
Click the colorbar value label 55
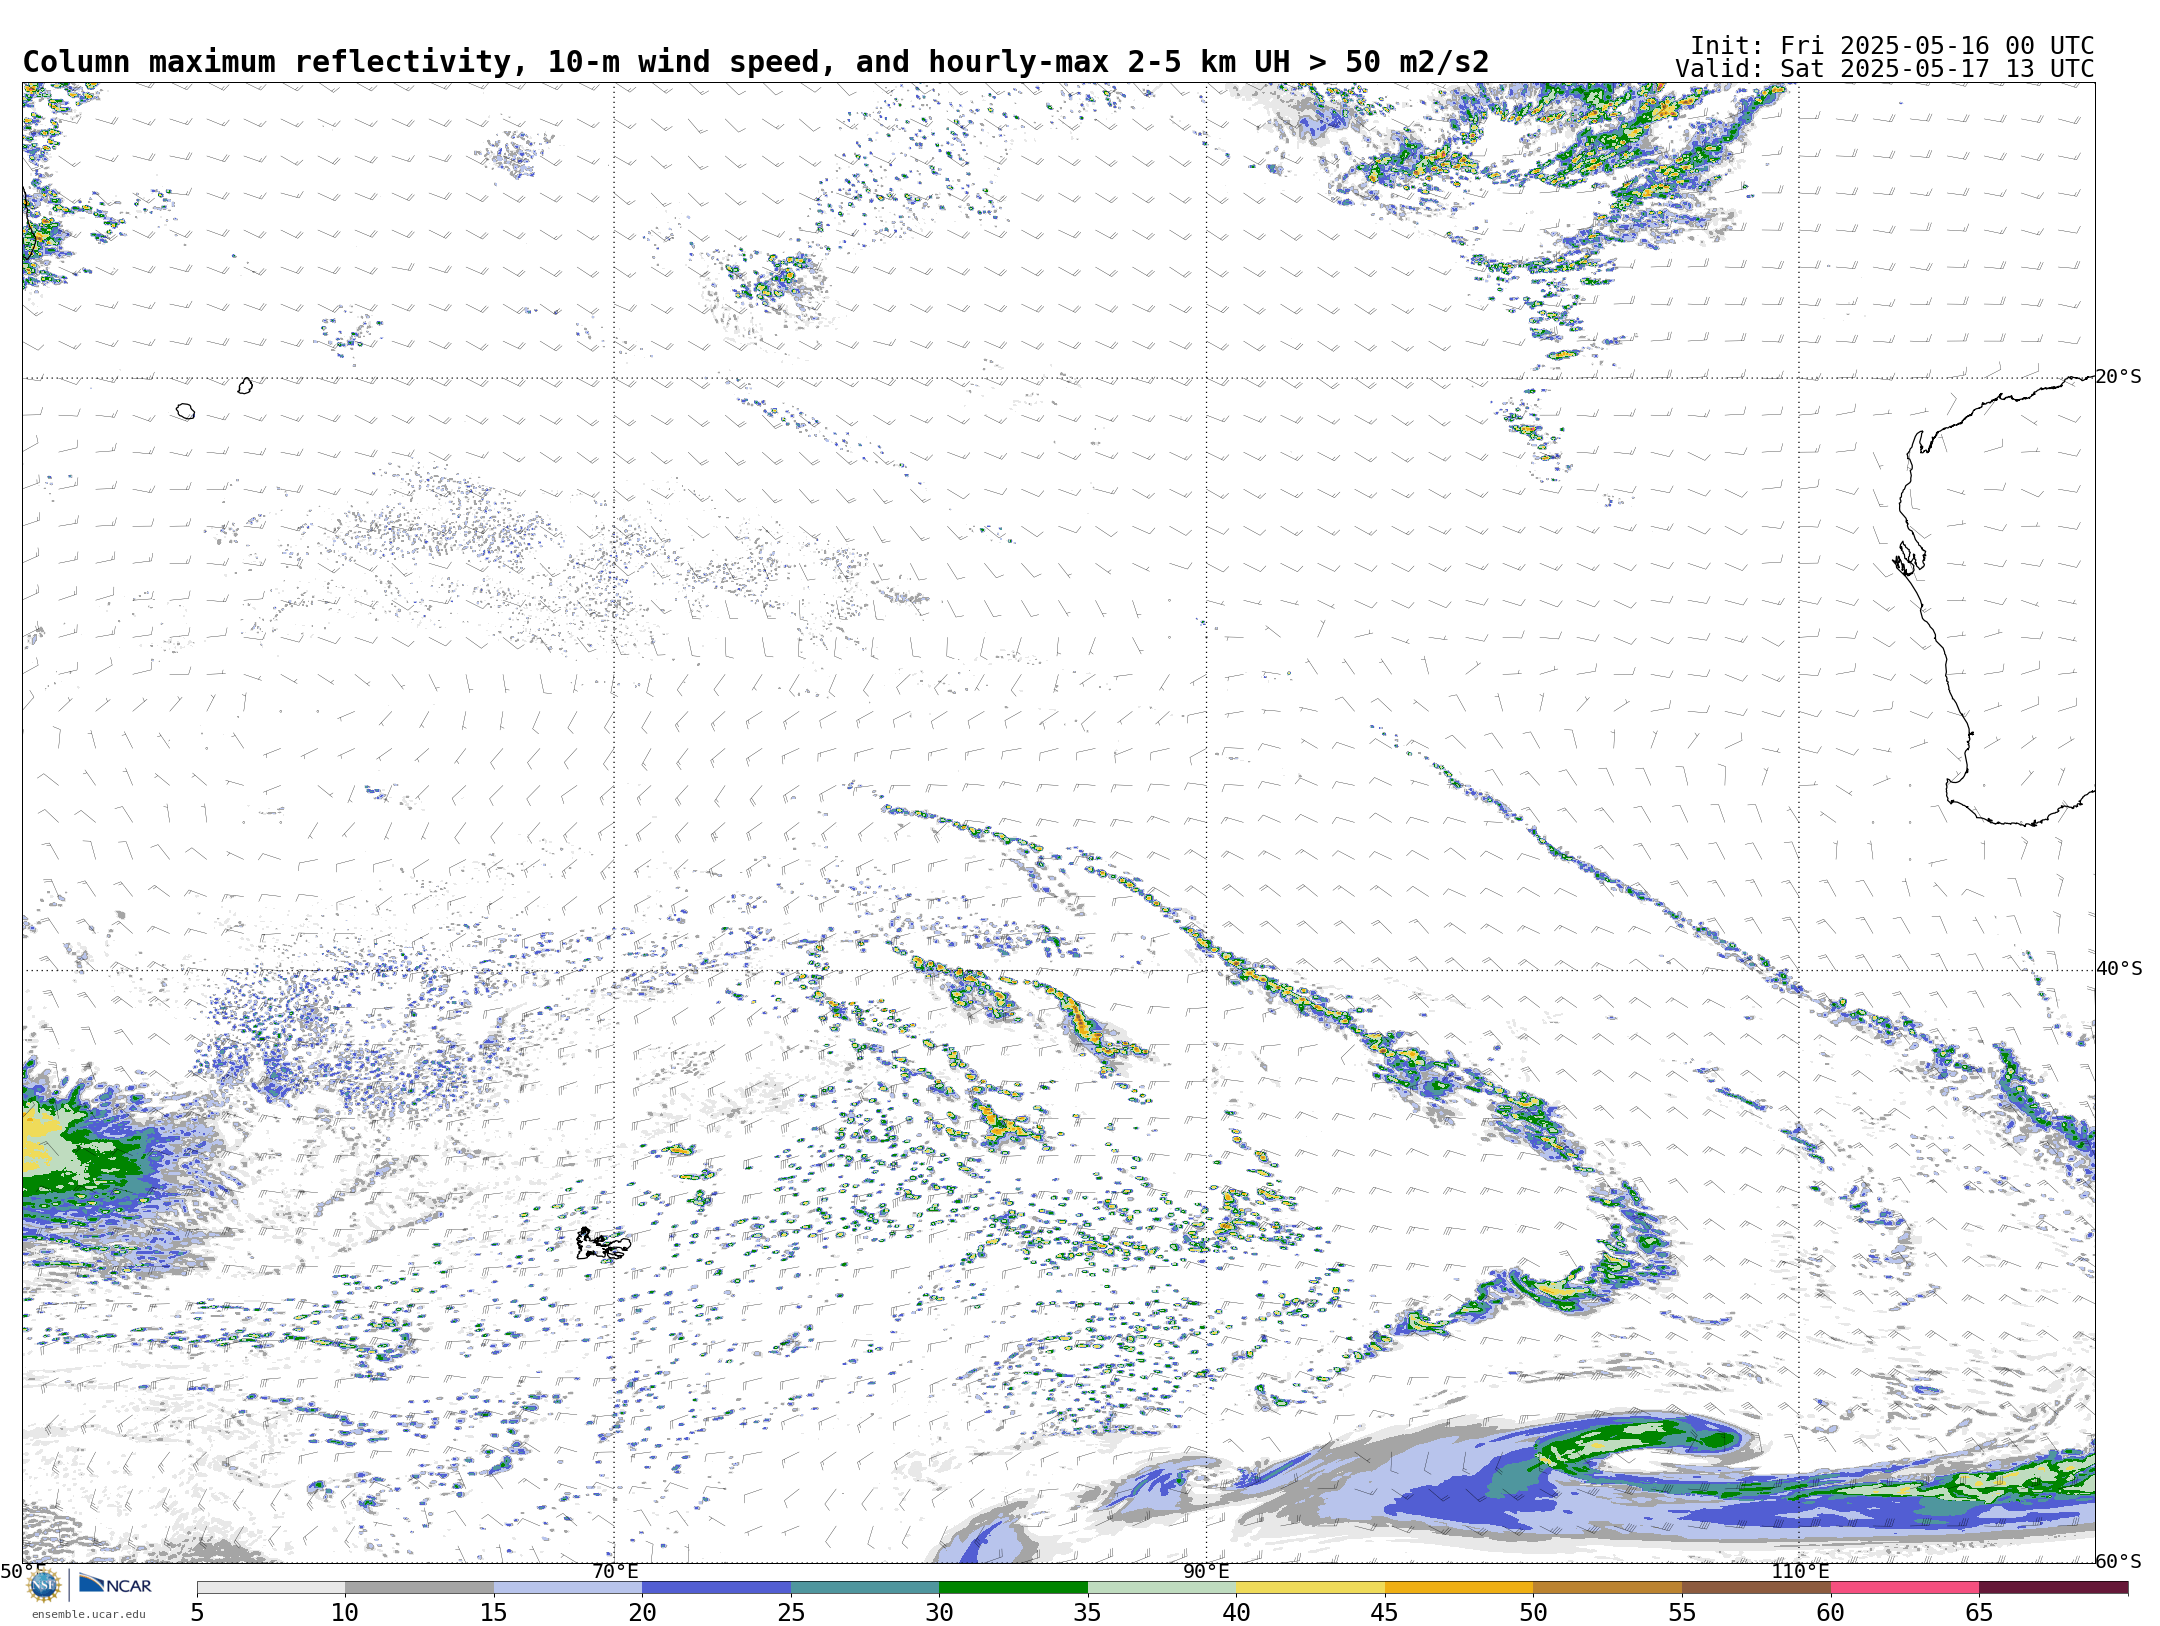pos(1682,1612)
